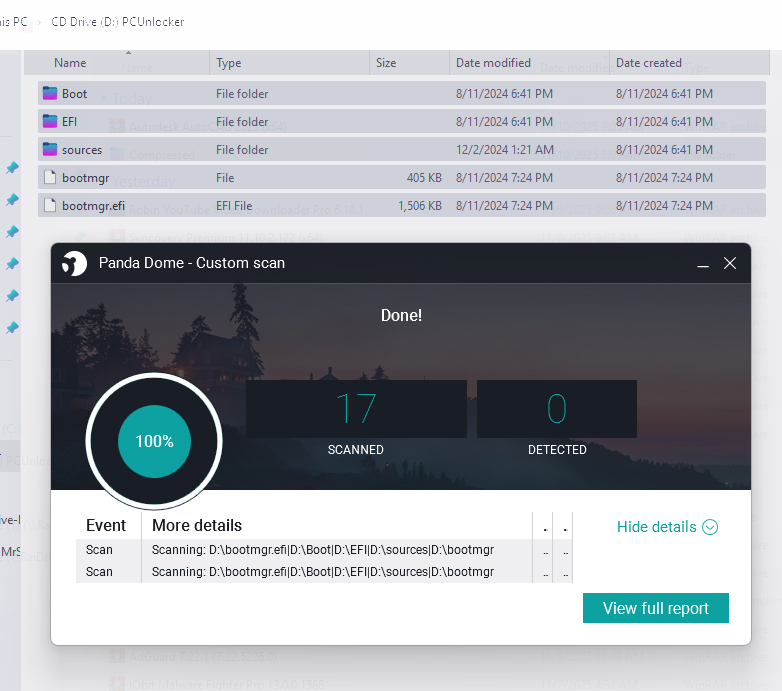Select the EFI folder icon
The width and height of the screenshot is (782, 691).
(x=50, y=121)
